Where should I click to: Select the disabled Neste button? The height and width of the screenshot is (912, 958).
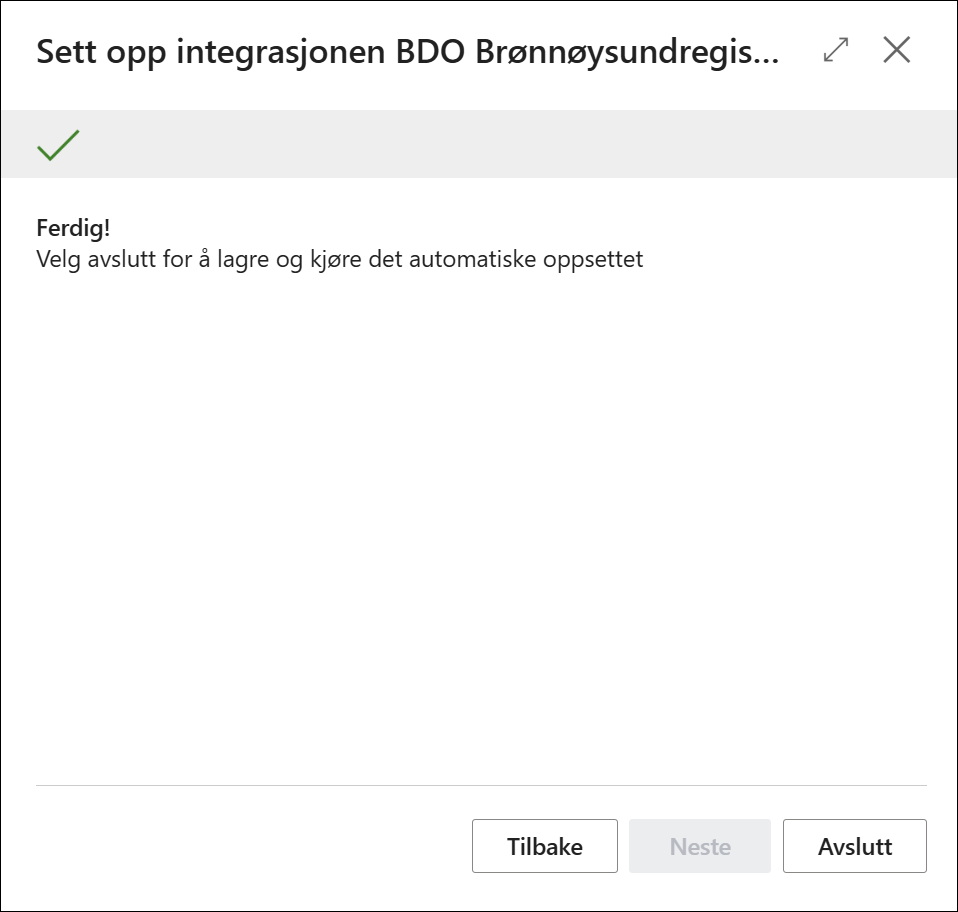tap(700, 846)
